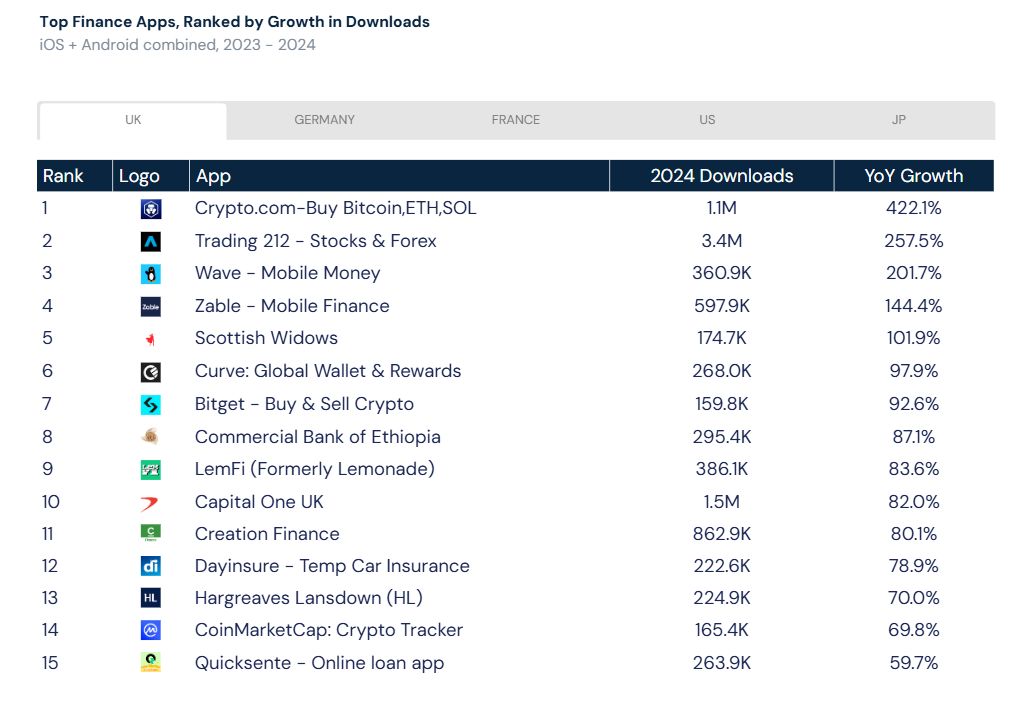This screenshot has width=1033, height=715.
Task: Click 'Zable - Mobile Finance' app name
Action: 292,306
